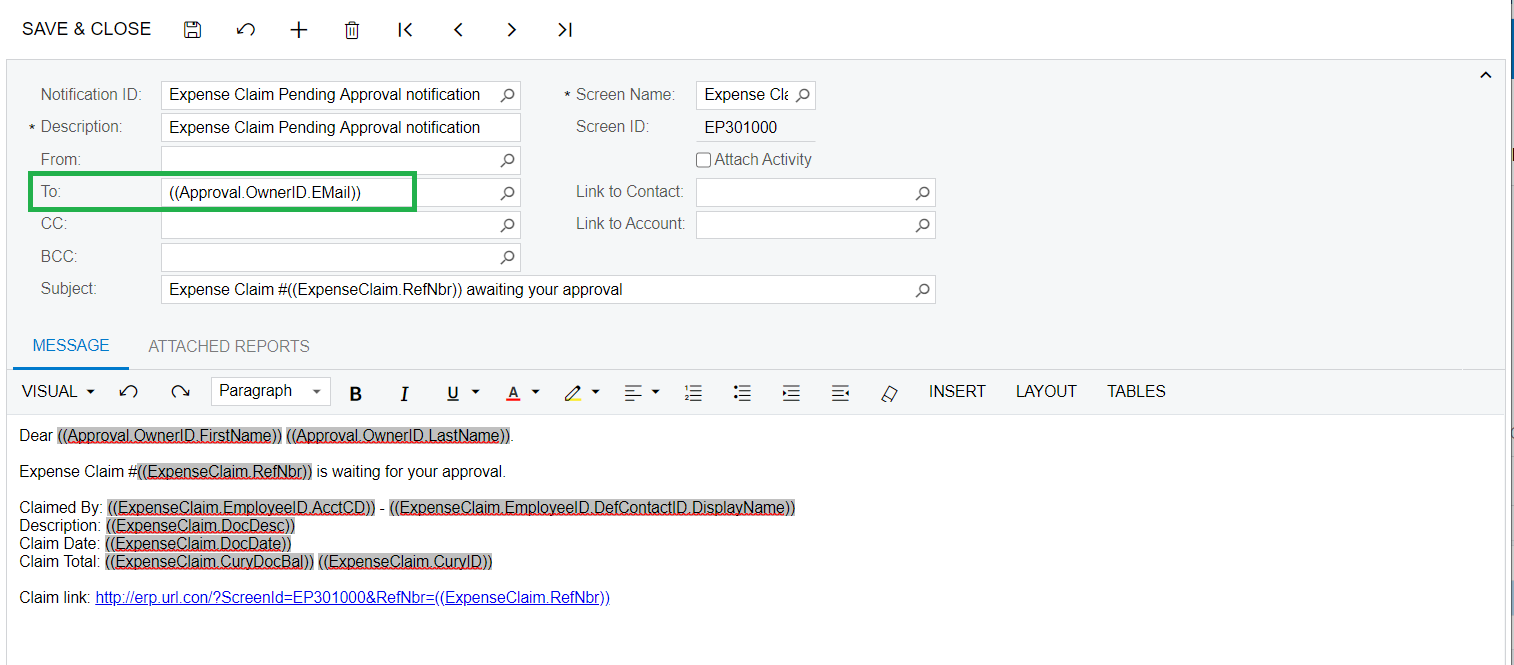Open Screen Name lookup magnifier
The height and width of the screenshot is (665, 1514).
click(x=803, y=95)
